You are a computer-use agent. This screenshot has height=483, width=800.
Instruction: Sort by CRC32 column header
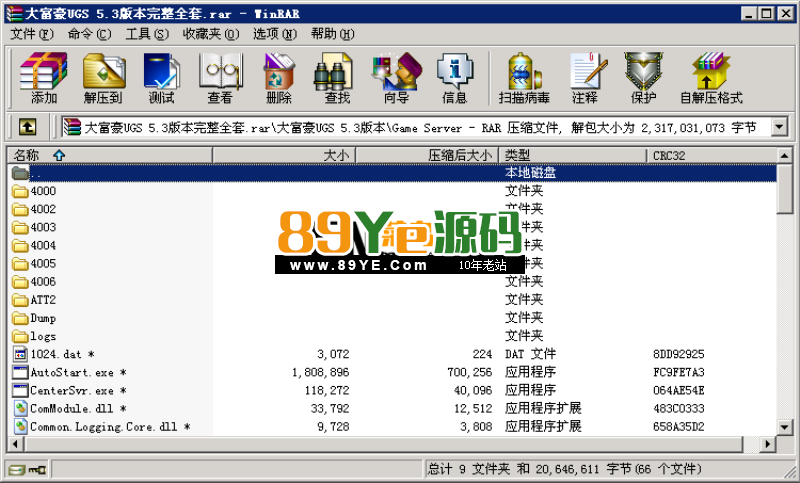711,155
